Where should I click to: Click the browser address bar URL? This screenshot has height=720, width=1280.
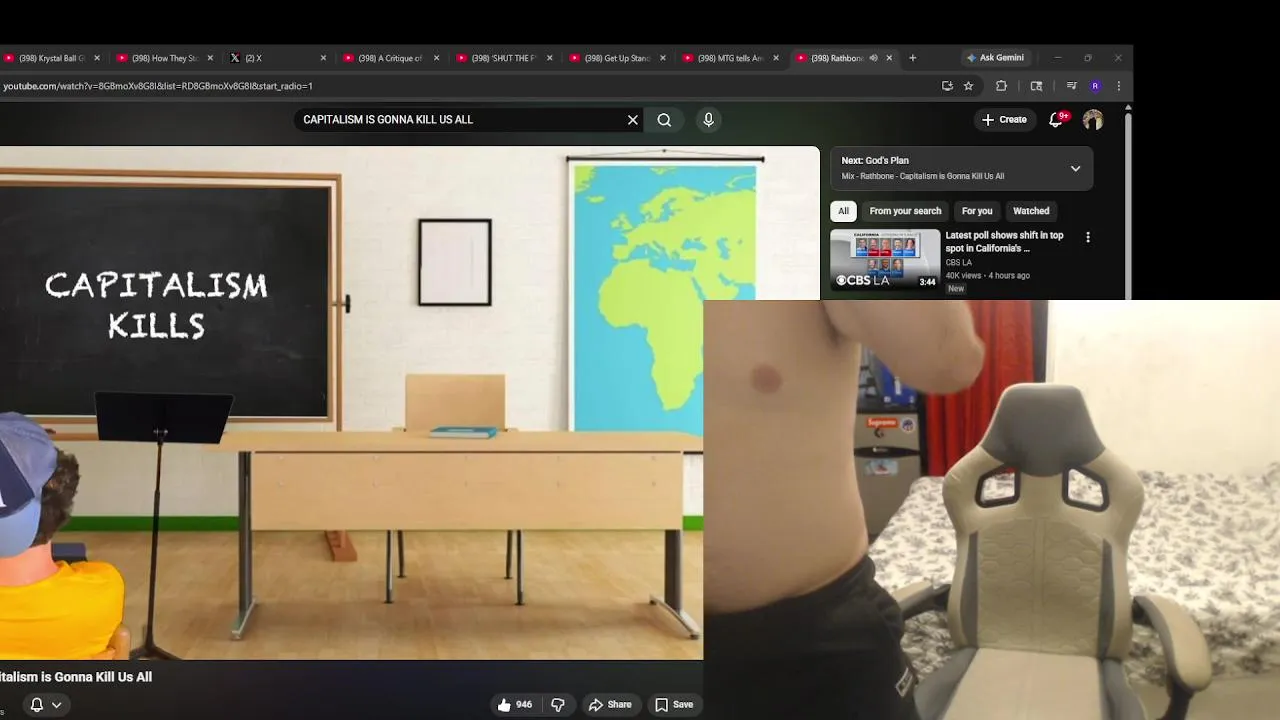158,86
